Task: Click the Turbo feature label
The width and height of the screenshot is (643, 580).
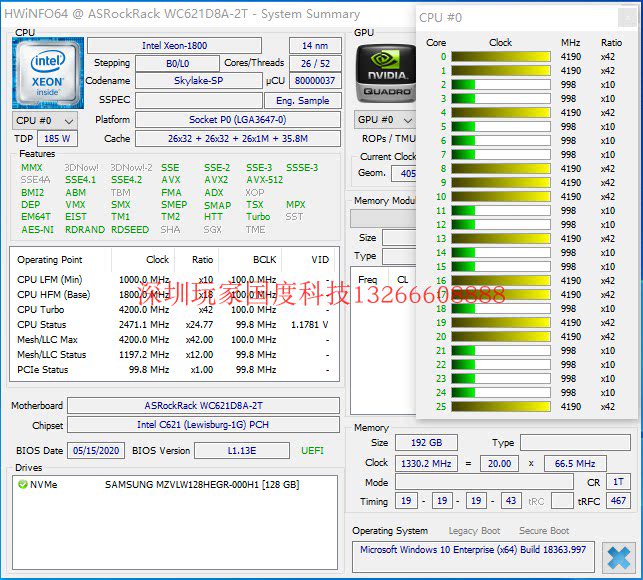Action: click(258, 217)
